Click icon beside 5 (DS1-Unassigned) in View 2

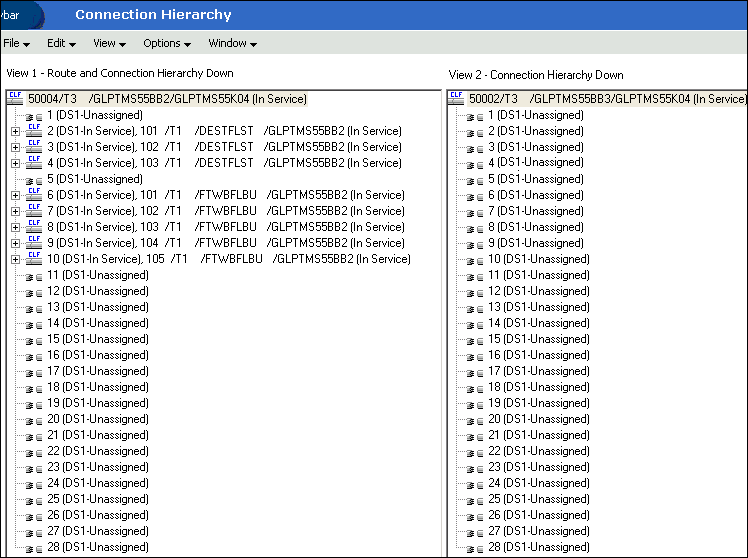coord(475,180)
